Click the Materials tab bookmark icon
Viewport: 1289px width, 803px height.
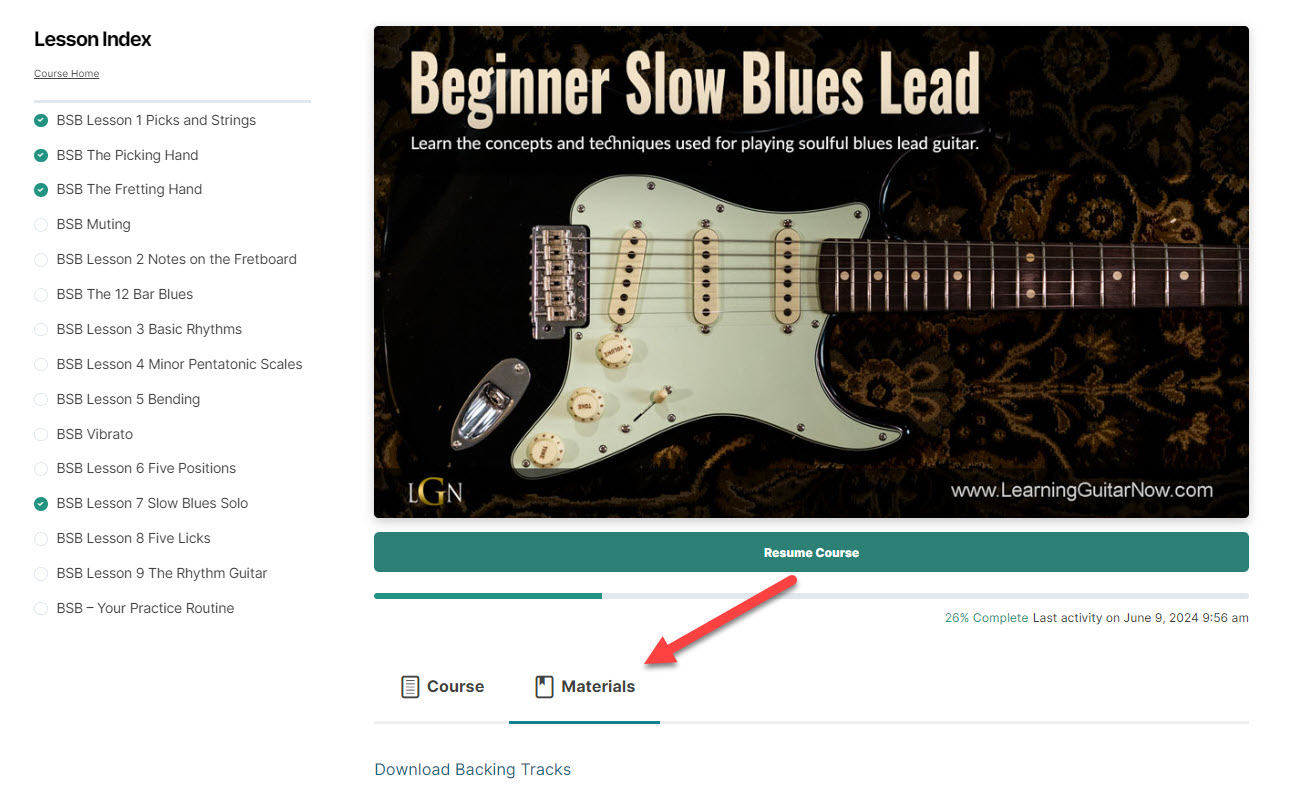pos(544,687)
